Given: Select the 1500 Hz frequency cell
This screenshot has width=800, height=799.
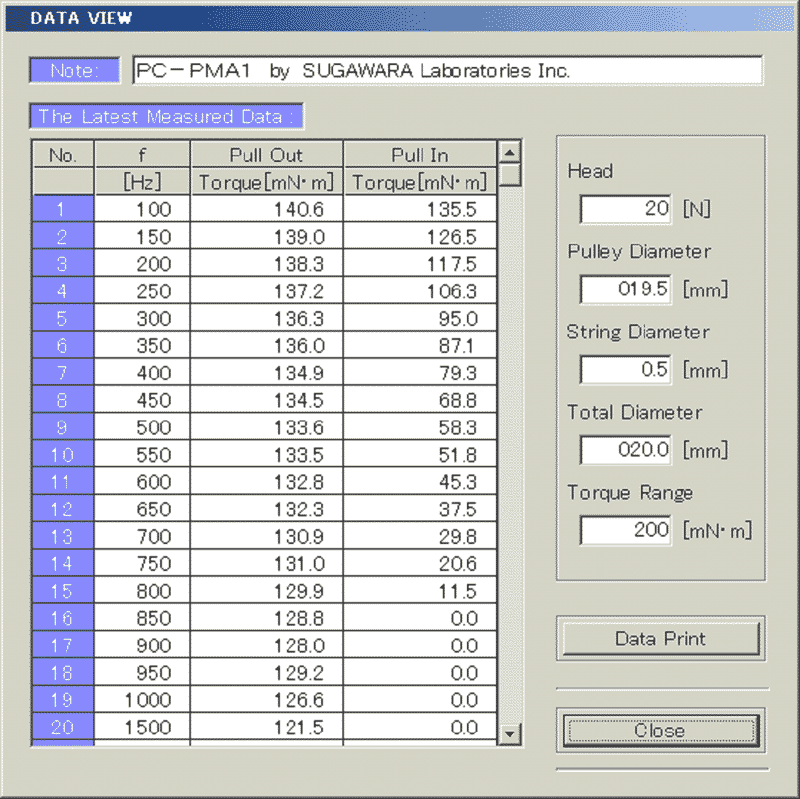Looking at the screenshot, I should point(142,727).
